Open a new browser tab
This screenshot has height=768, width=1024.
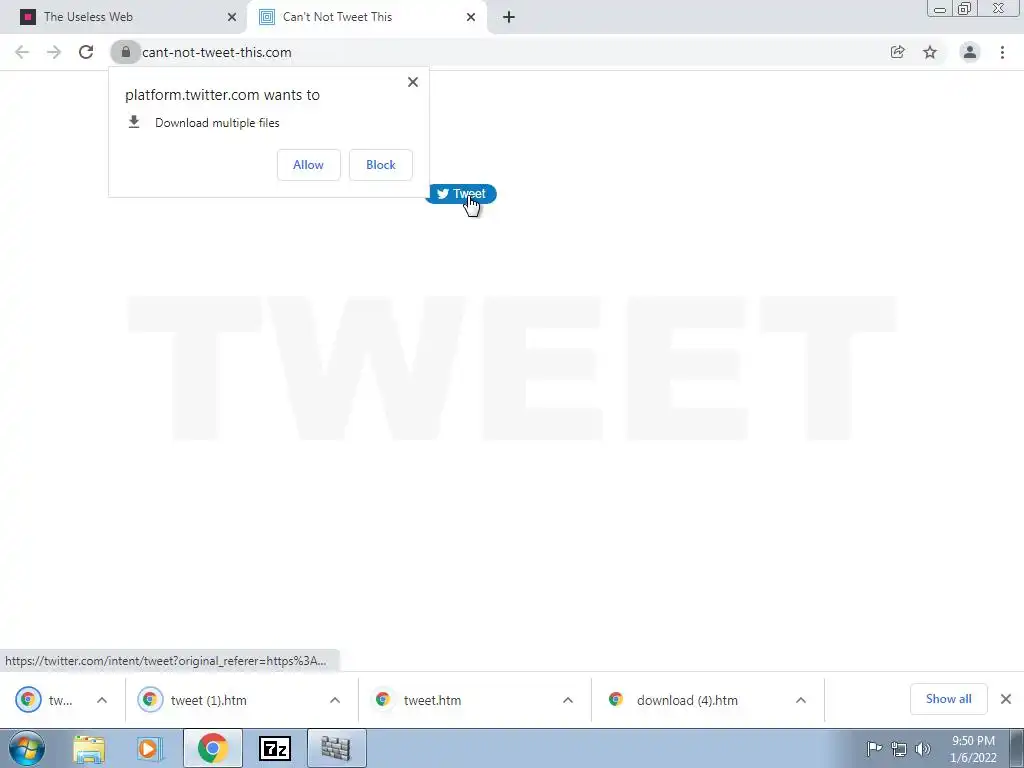[509, 18]
